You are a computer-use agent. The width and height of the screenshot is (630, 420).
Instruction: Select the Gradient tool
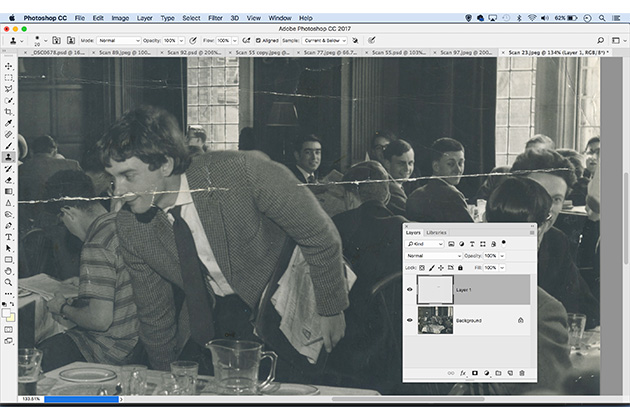8,191
